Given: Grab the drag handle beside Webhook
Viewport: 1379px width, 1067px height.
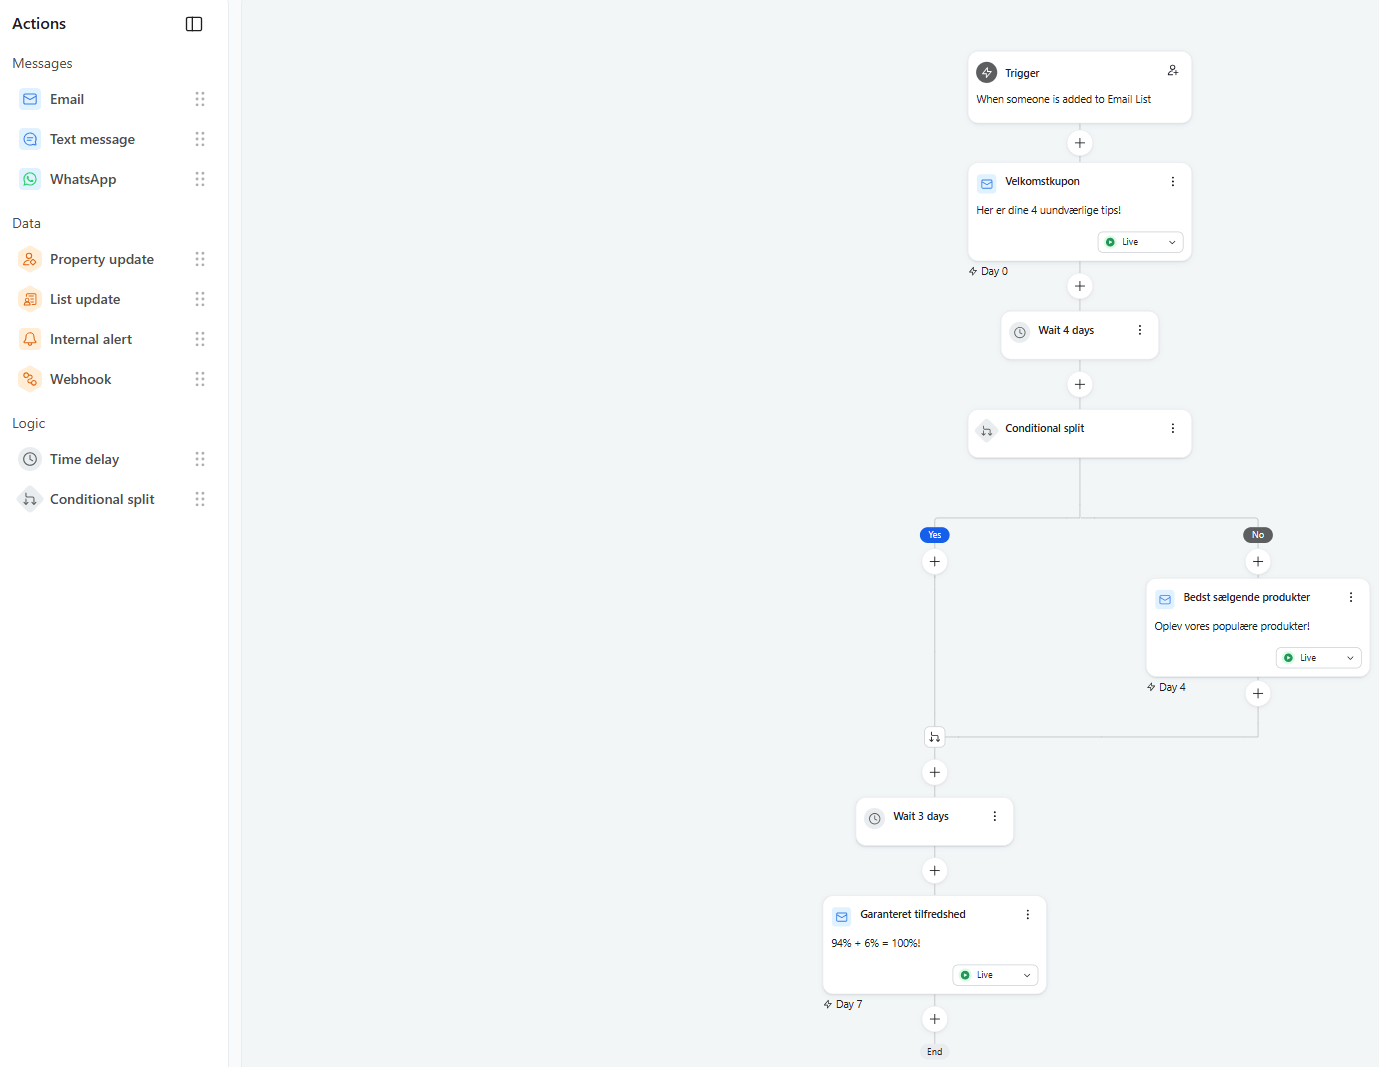Looking at the screenshot, I should click(200, 379).
